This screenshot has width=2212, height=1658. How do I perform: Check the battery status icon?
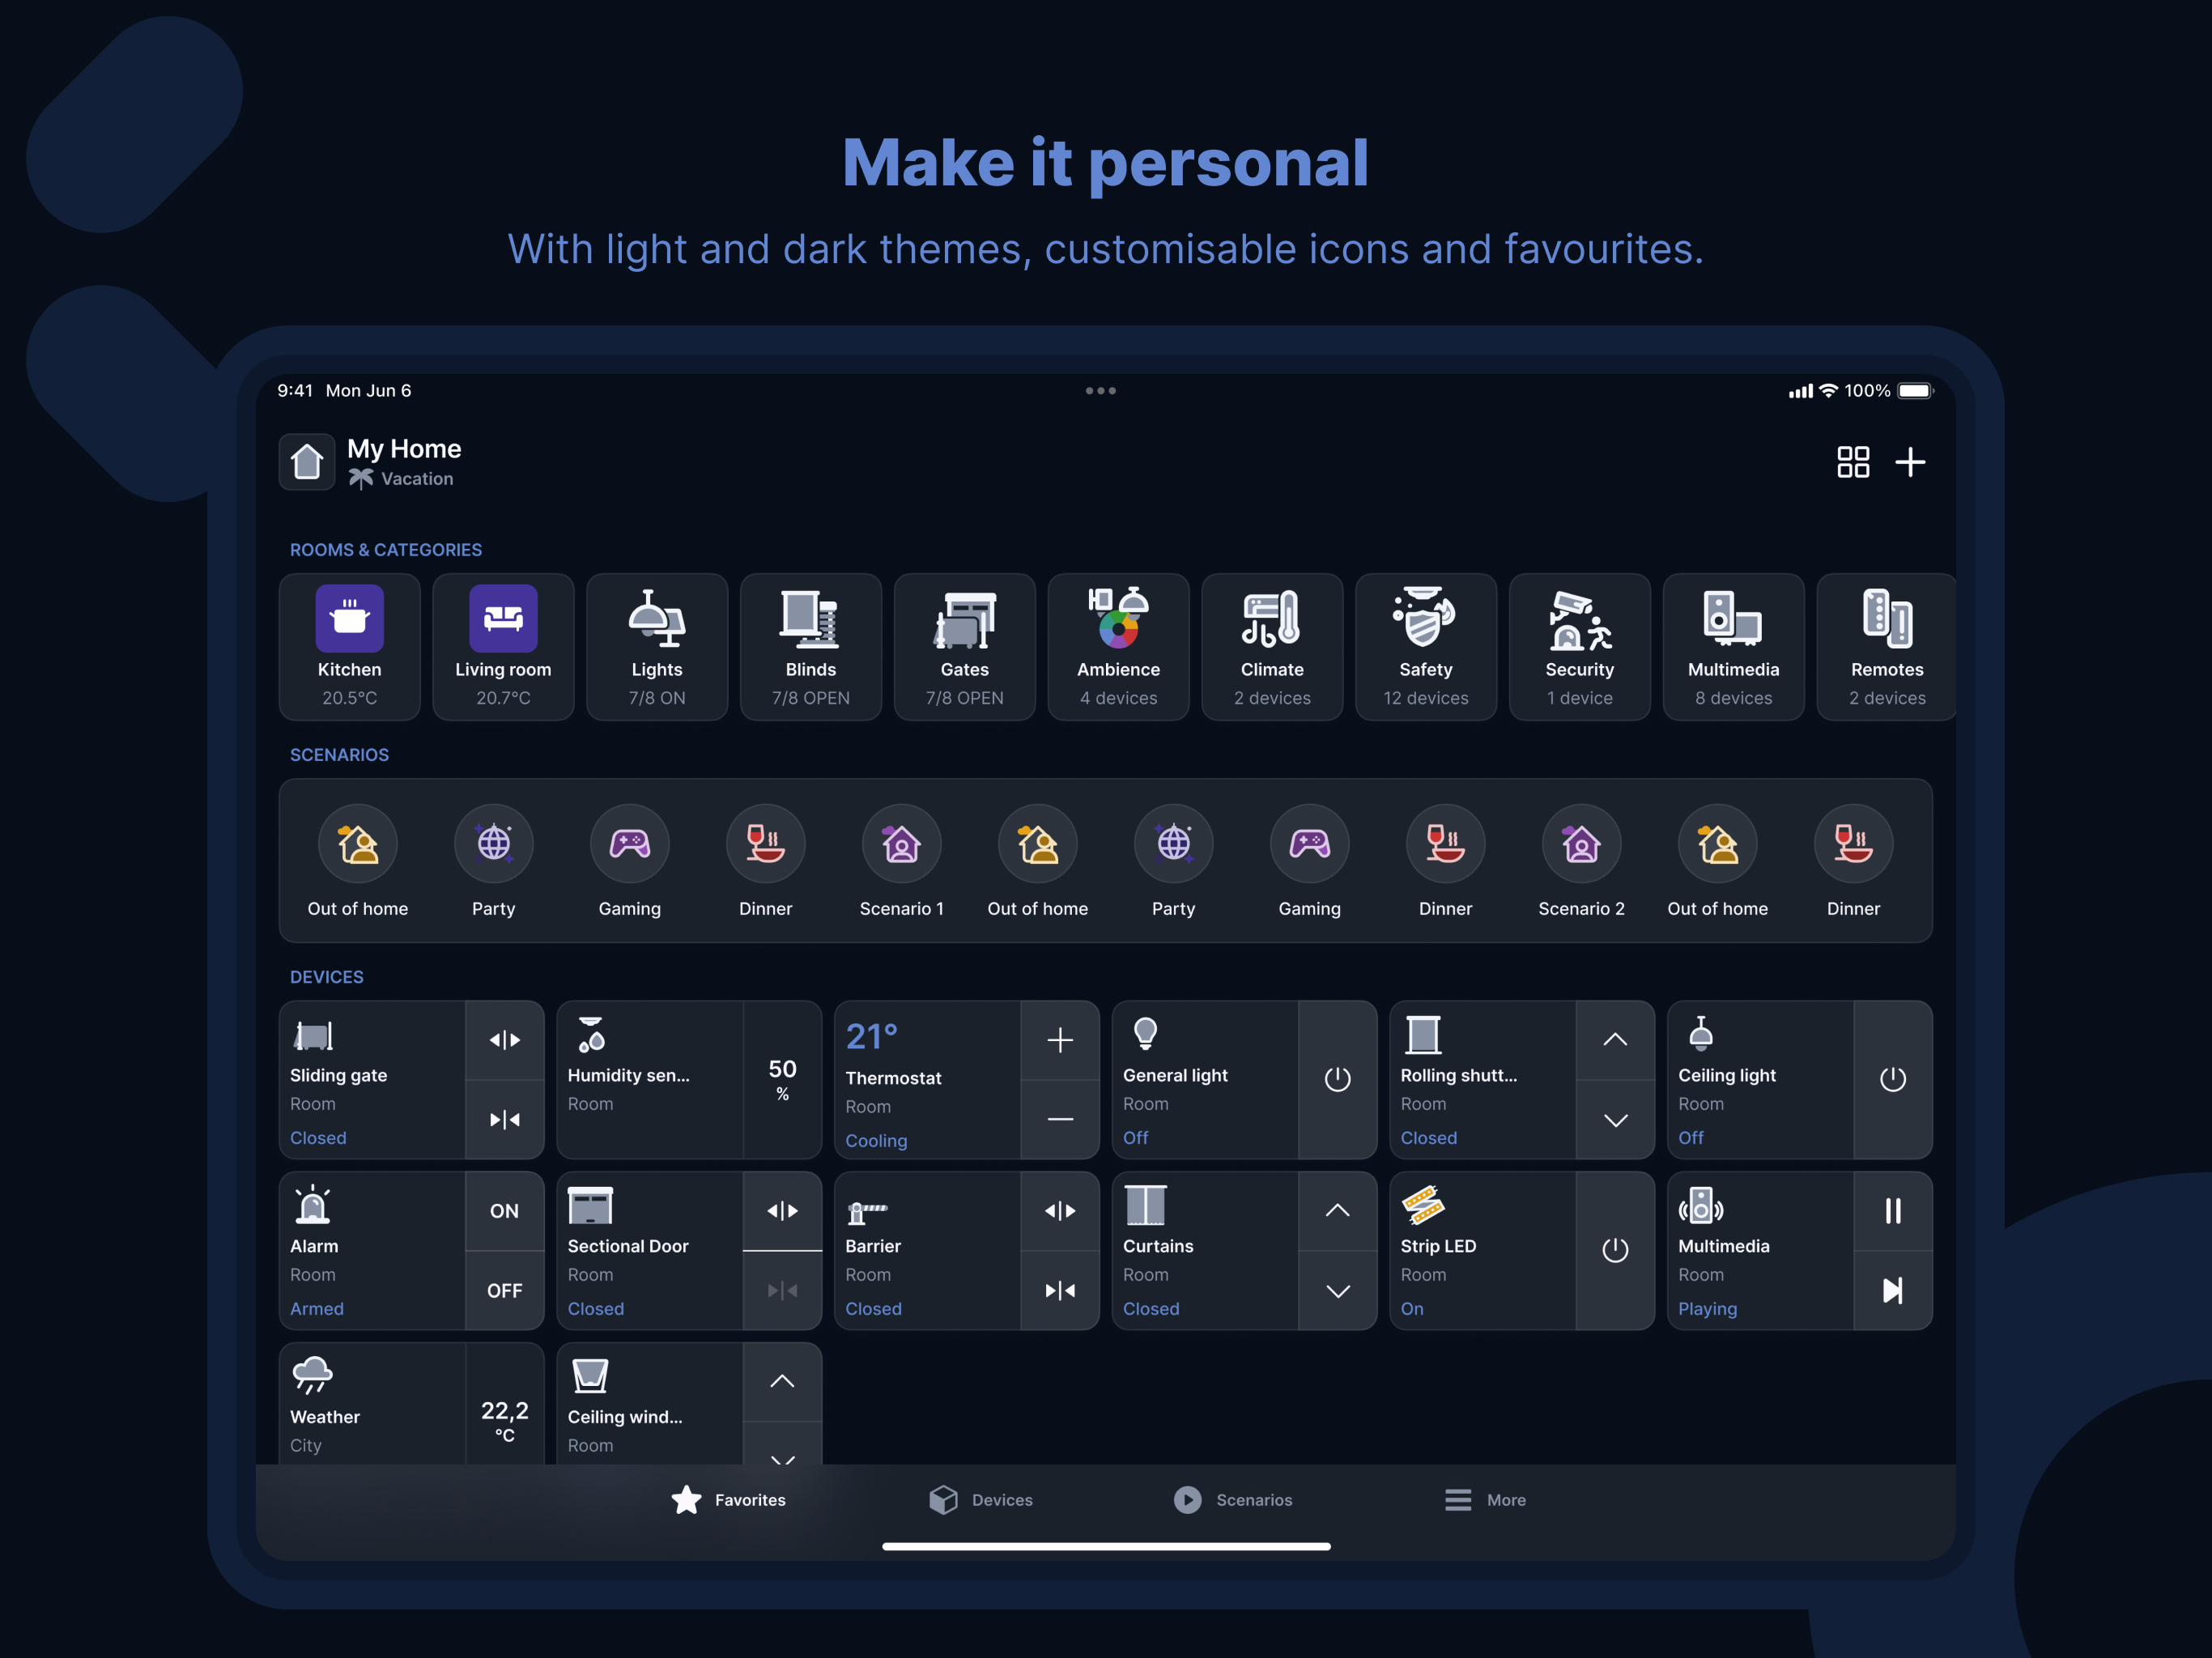pos(1915,391)
